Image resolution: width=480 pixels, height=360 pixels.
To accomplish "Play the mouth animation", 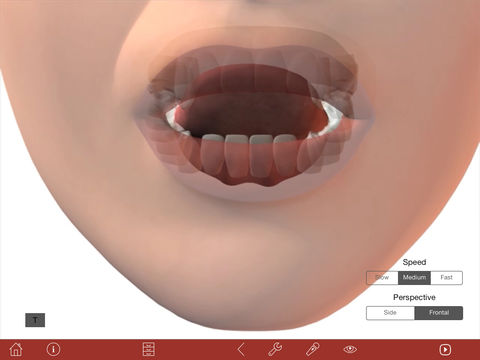I will (x=445, y=349).
